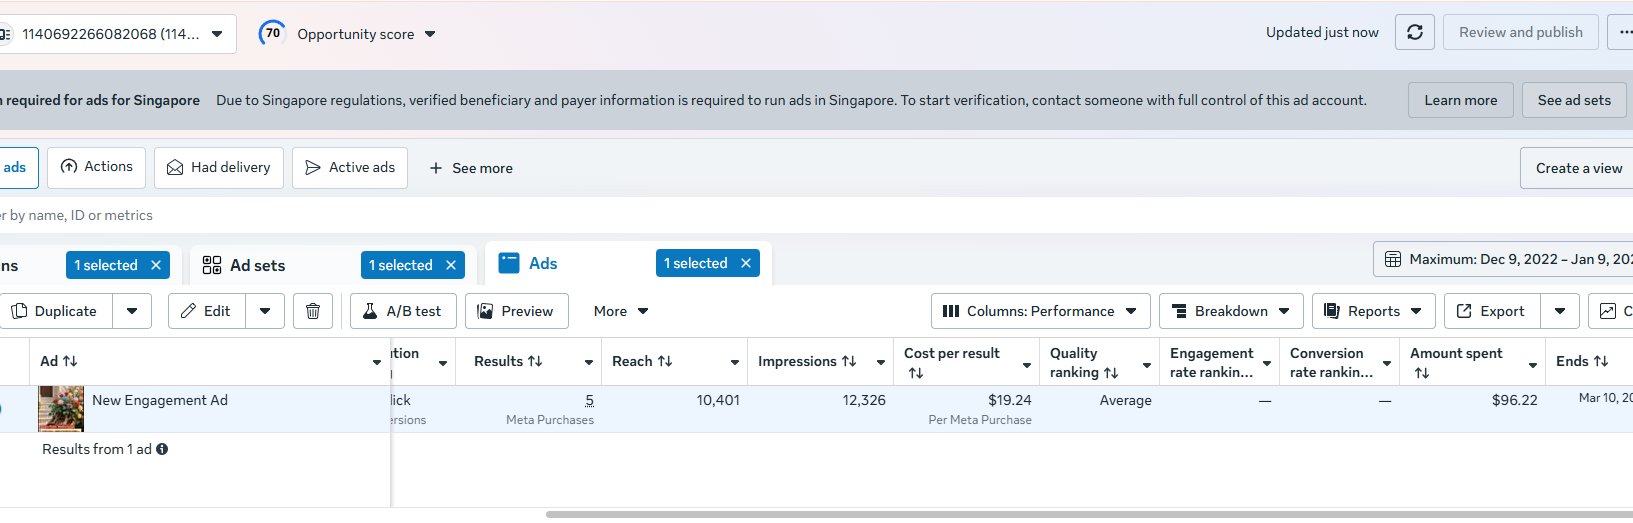Click the info icon beside Results from 1 ad

point(162,449)
